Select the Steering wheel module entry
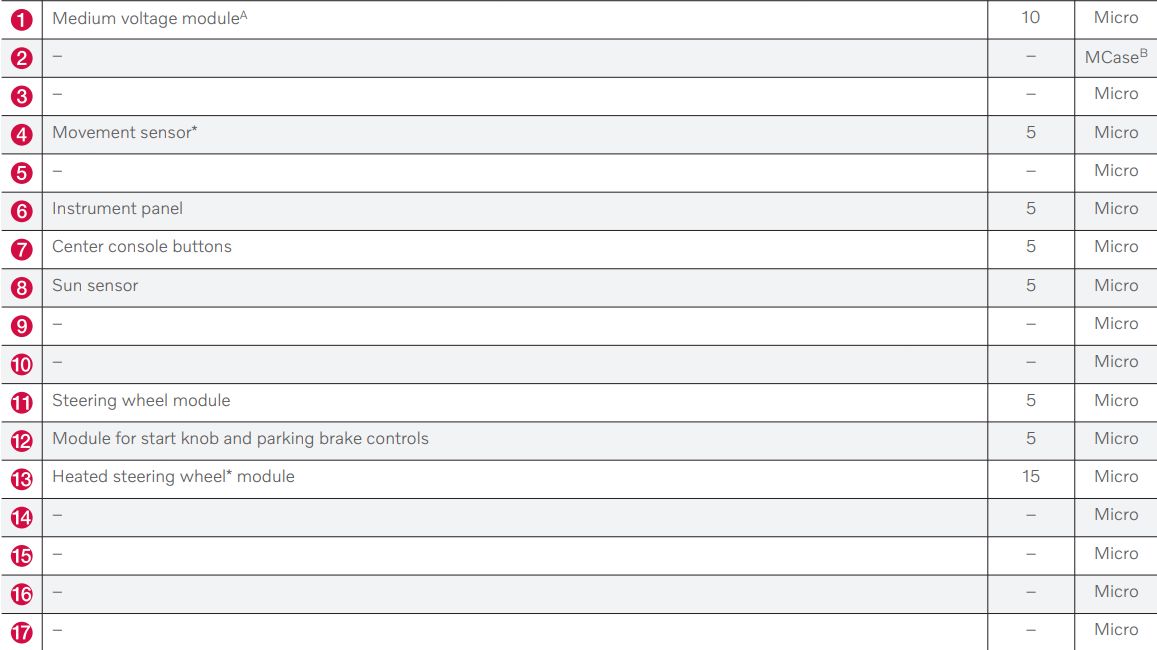The image size is (1157, 650). point(141,400)
